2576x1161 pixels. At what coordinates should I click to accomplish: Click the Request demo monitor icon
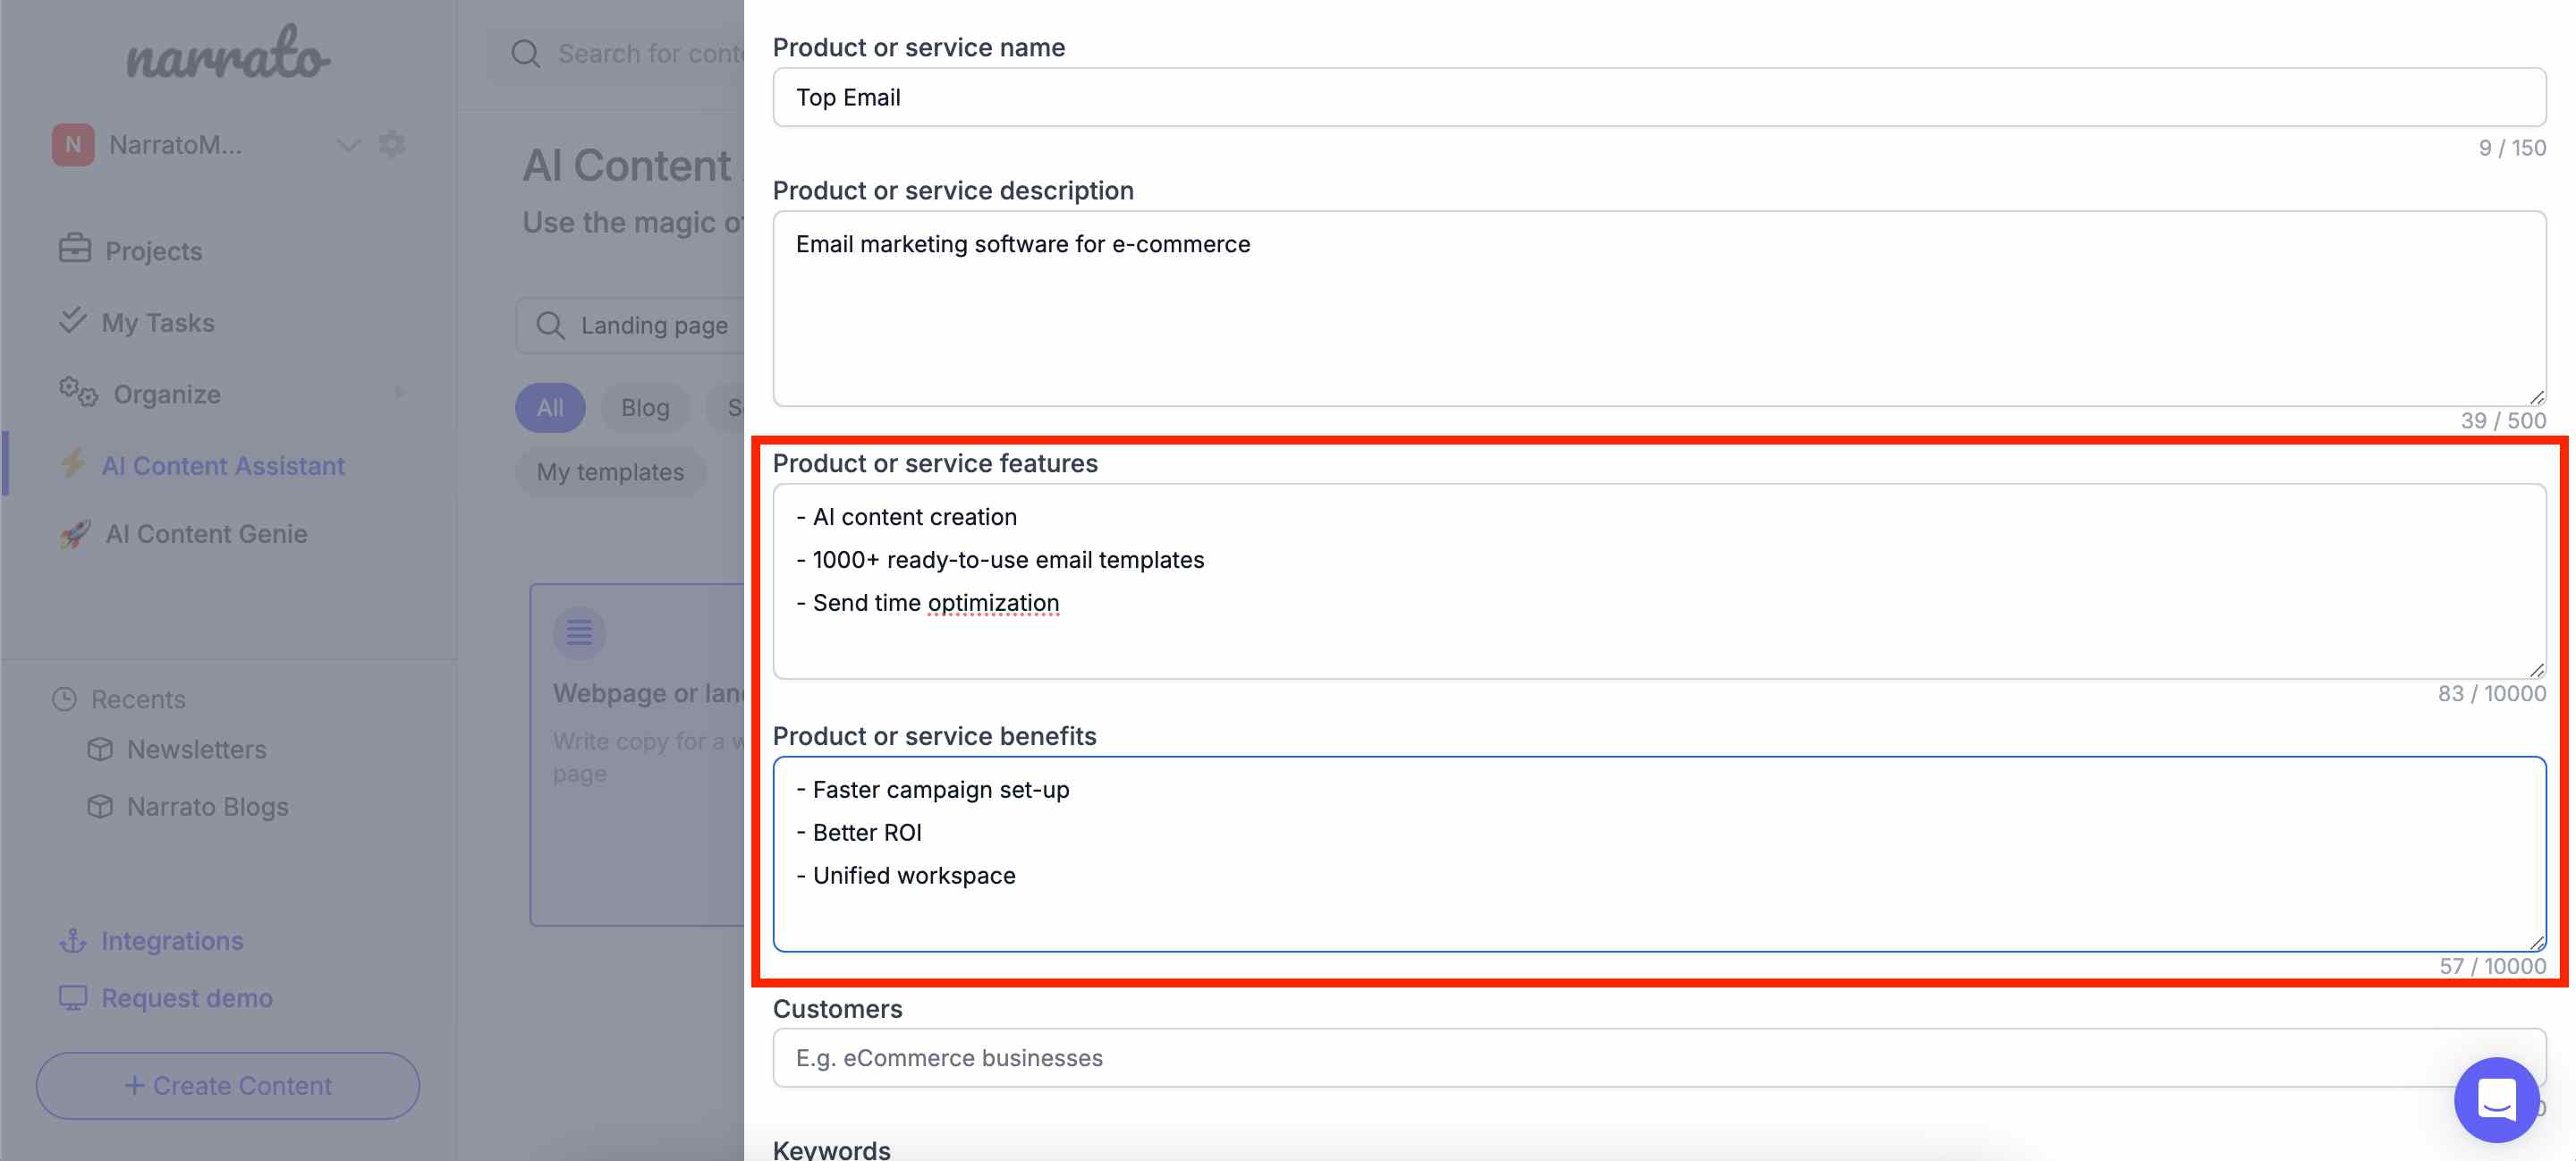(73, 998)
